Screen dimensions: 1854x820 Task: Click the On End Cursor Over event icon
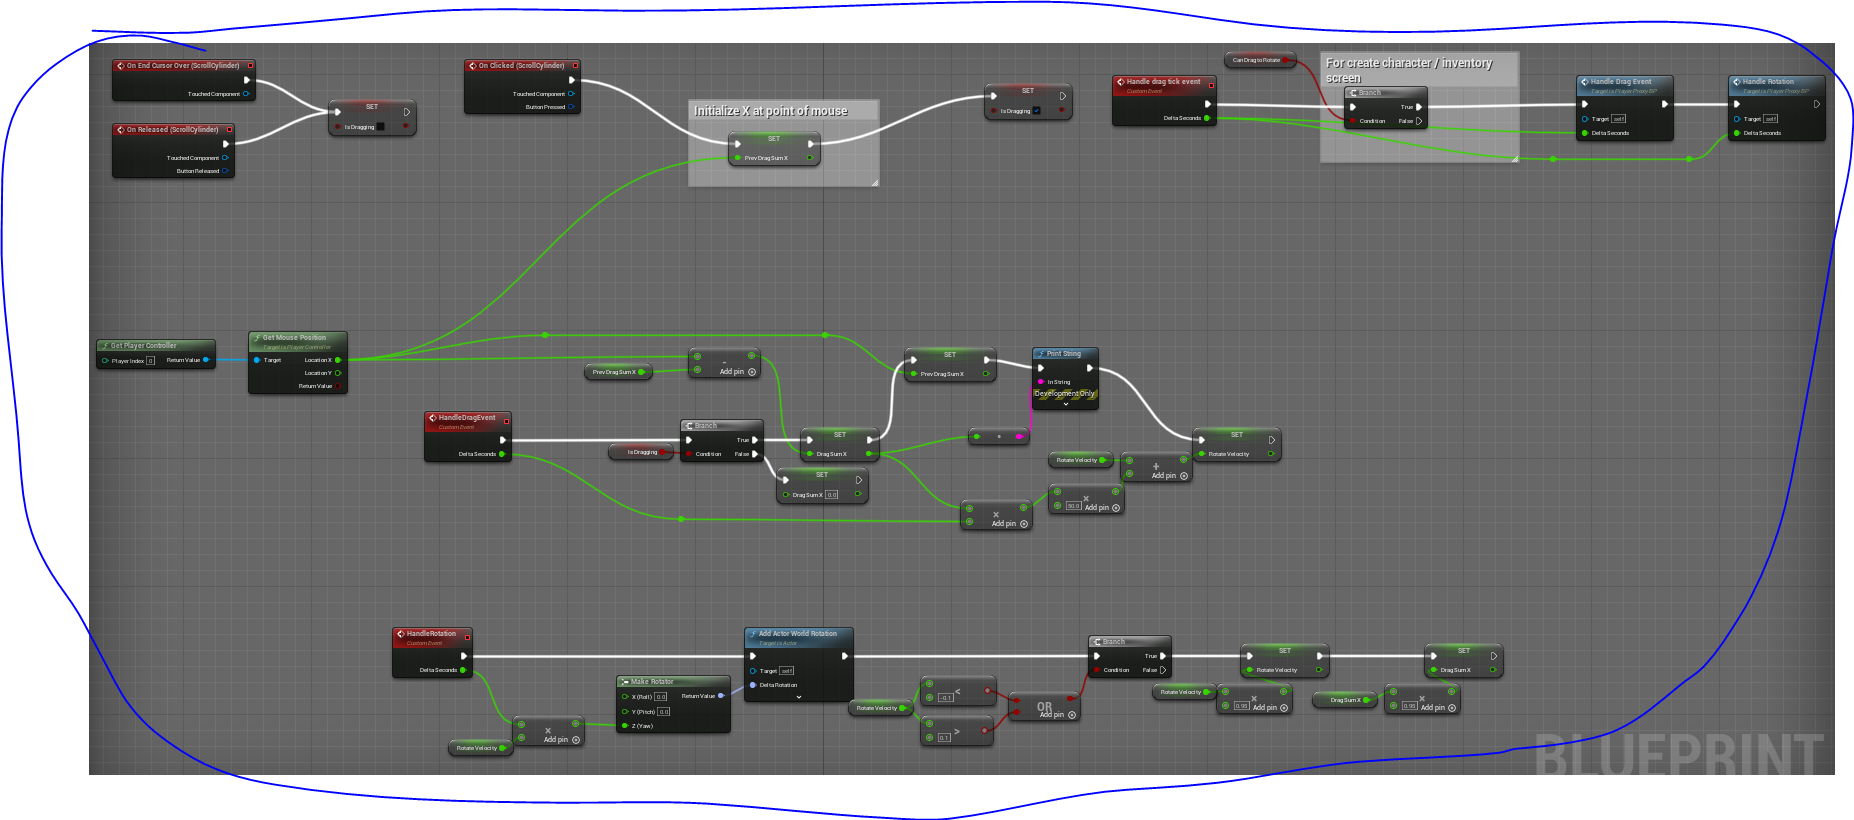[120, 66]
